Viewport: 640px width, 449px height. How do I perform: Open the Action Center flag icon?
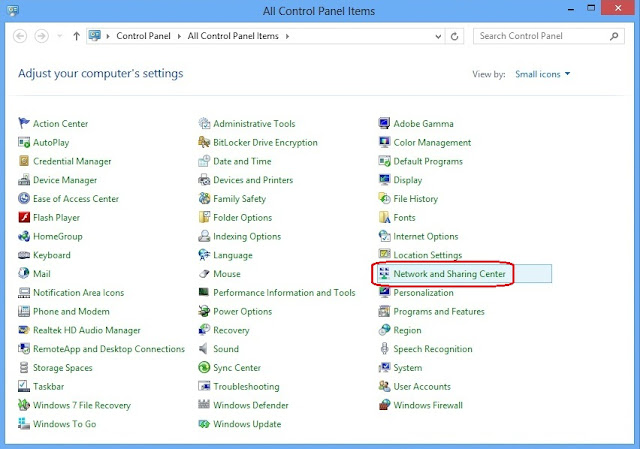[24, 123]
